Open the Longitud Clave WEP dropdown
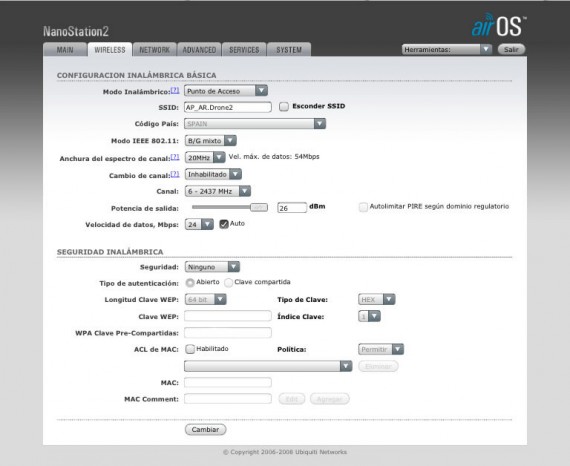Image resolution: width=570 pixels, height=466 pixels. point(205,300)
